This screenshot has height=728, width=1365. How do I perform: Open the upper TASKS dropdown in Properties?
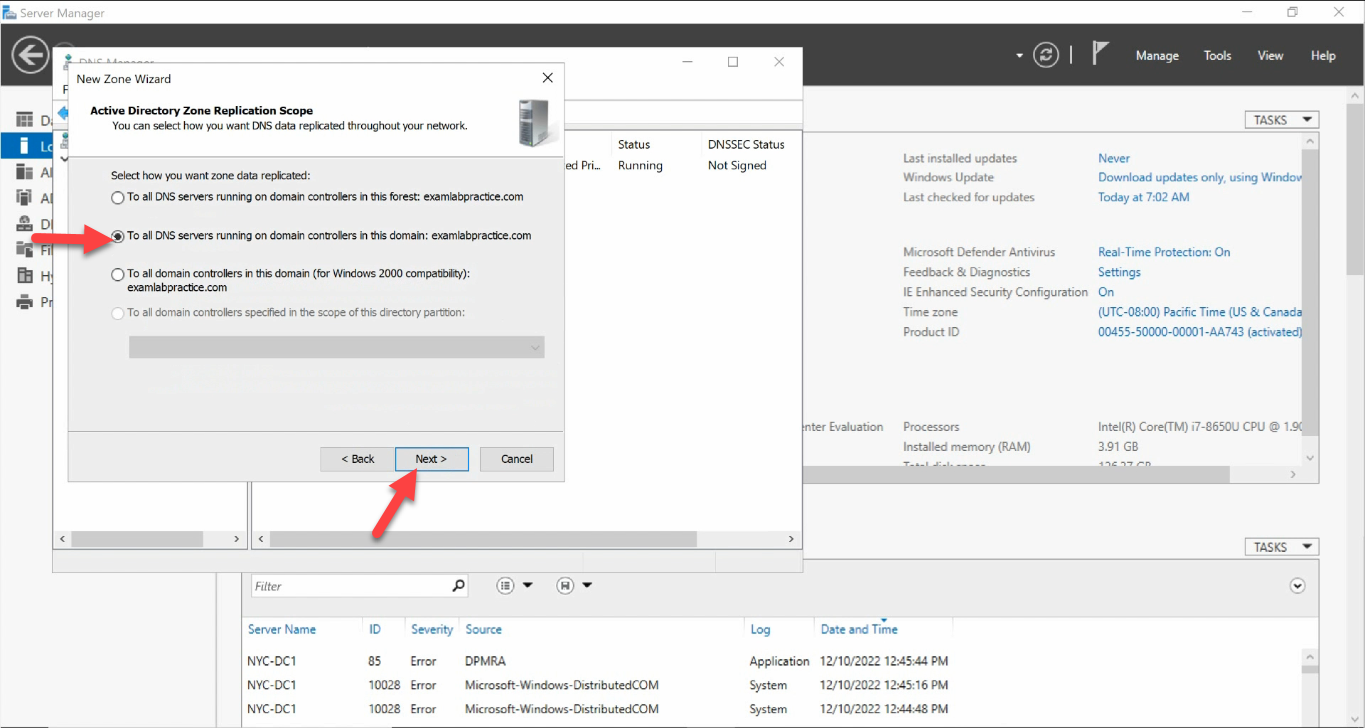1281,120
